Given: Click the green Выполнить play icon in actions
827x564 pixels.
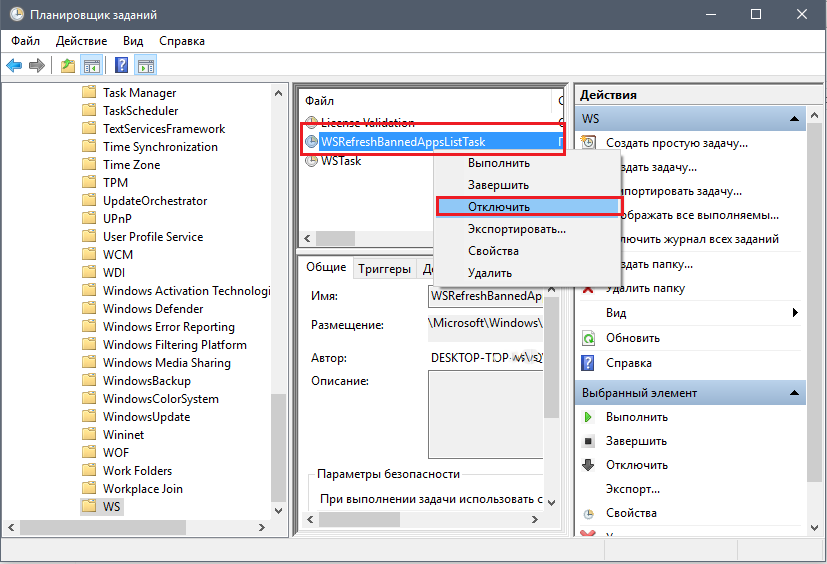Looking at the screenshot, I should point(588,417).
